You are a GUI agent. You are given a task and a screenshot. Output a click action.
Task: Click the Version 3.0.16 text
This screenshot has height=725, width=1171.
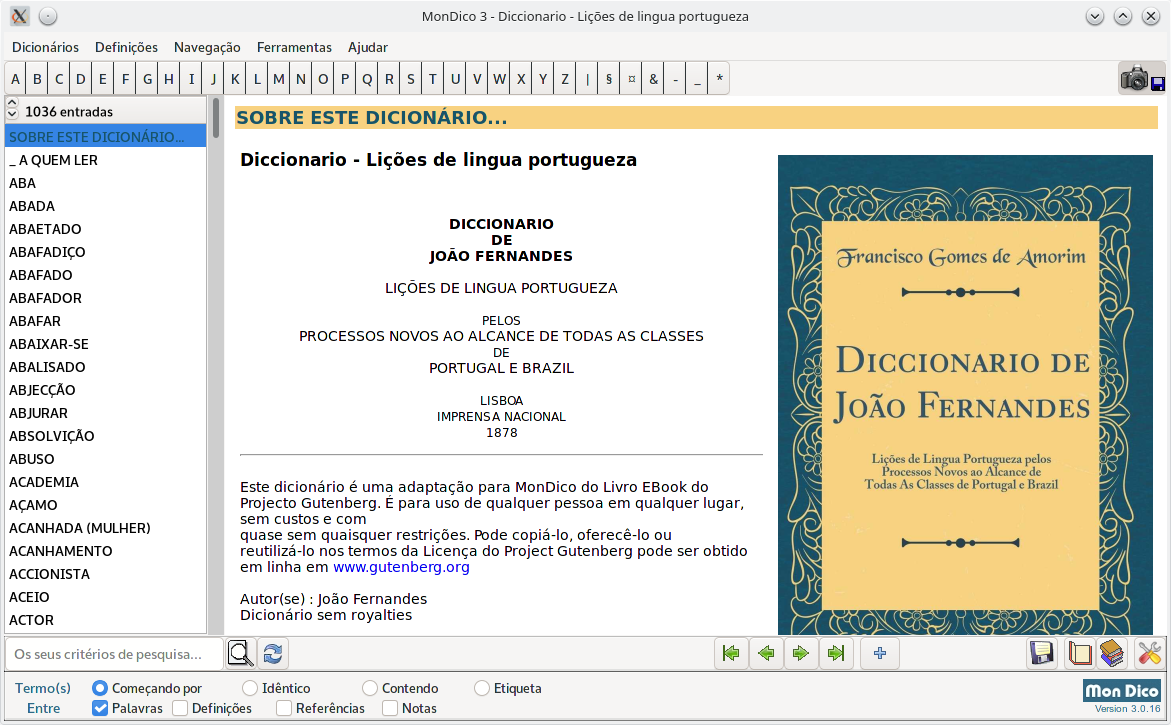1128,709
